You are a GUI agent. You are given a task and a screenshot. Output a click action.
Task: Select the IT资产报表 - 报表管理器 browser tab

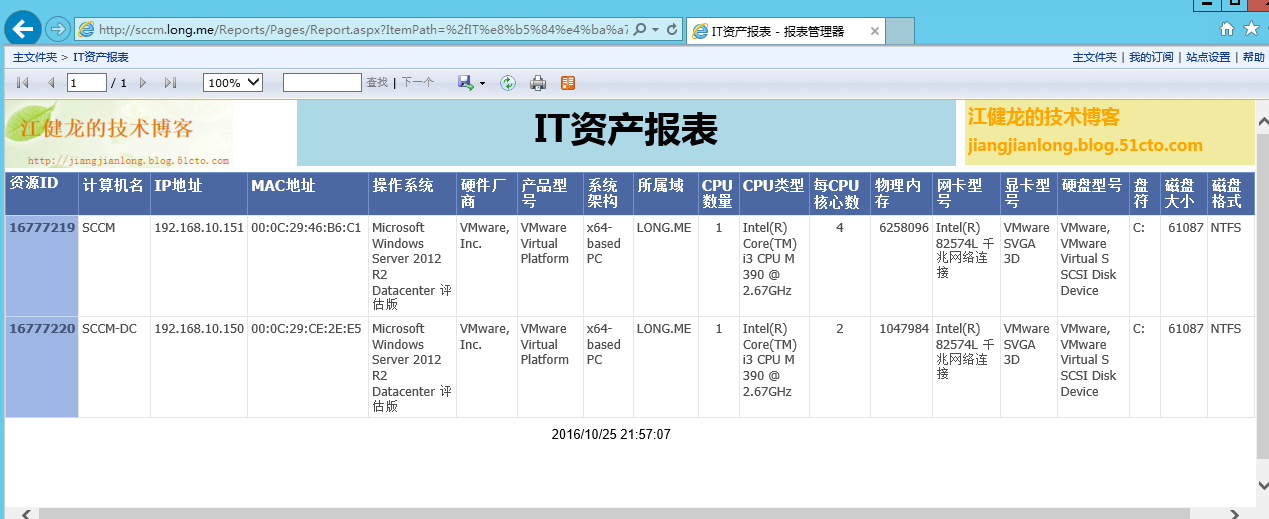point(777,31)
